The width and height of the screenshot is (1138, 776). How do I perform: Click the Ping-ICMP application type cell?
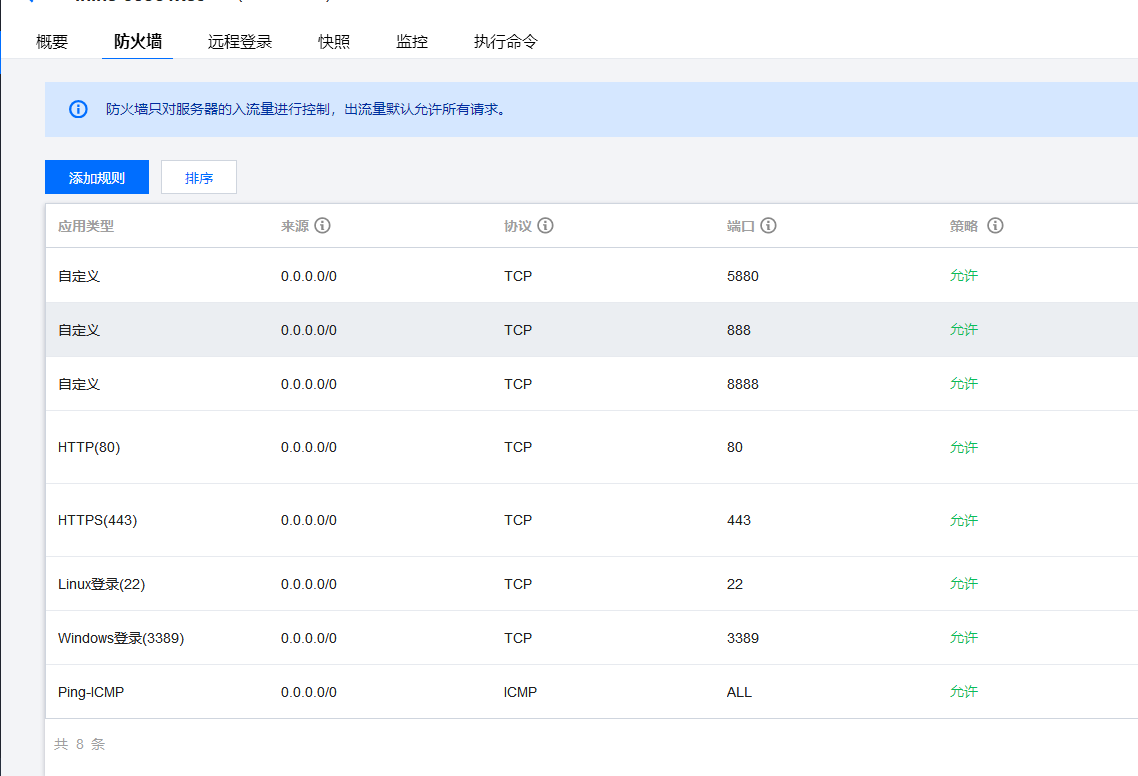[x=91, y=693]
